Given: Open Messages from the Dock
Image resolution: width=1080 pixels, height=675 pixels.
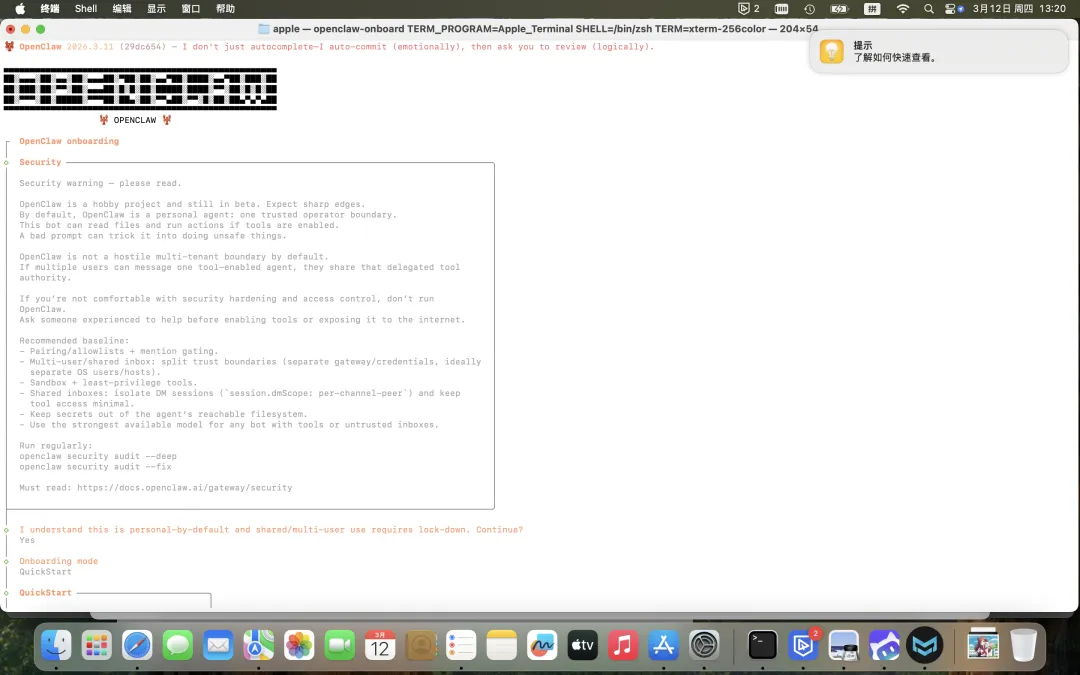Looking at the screenshot, I should tap(178, 645).
